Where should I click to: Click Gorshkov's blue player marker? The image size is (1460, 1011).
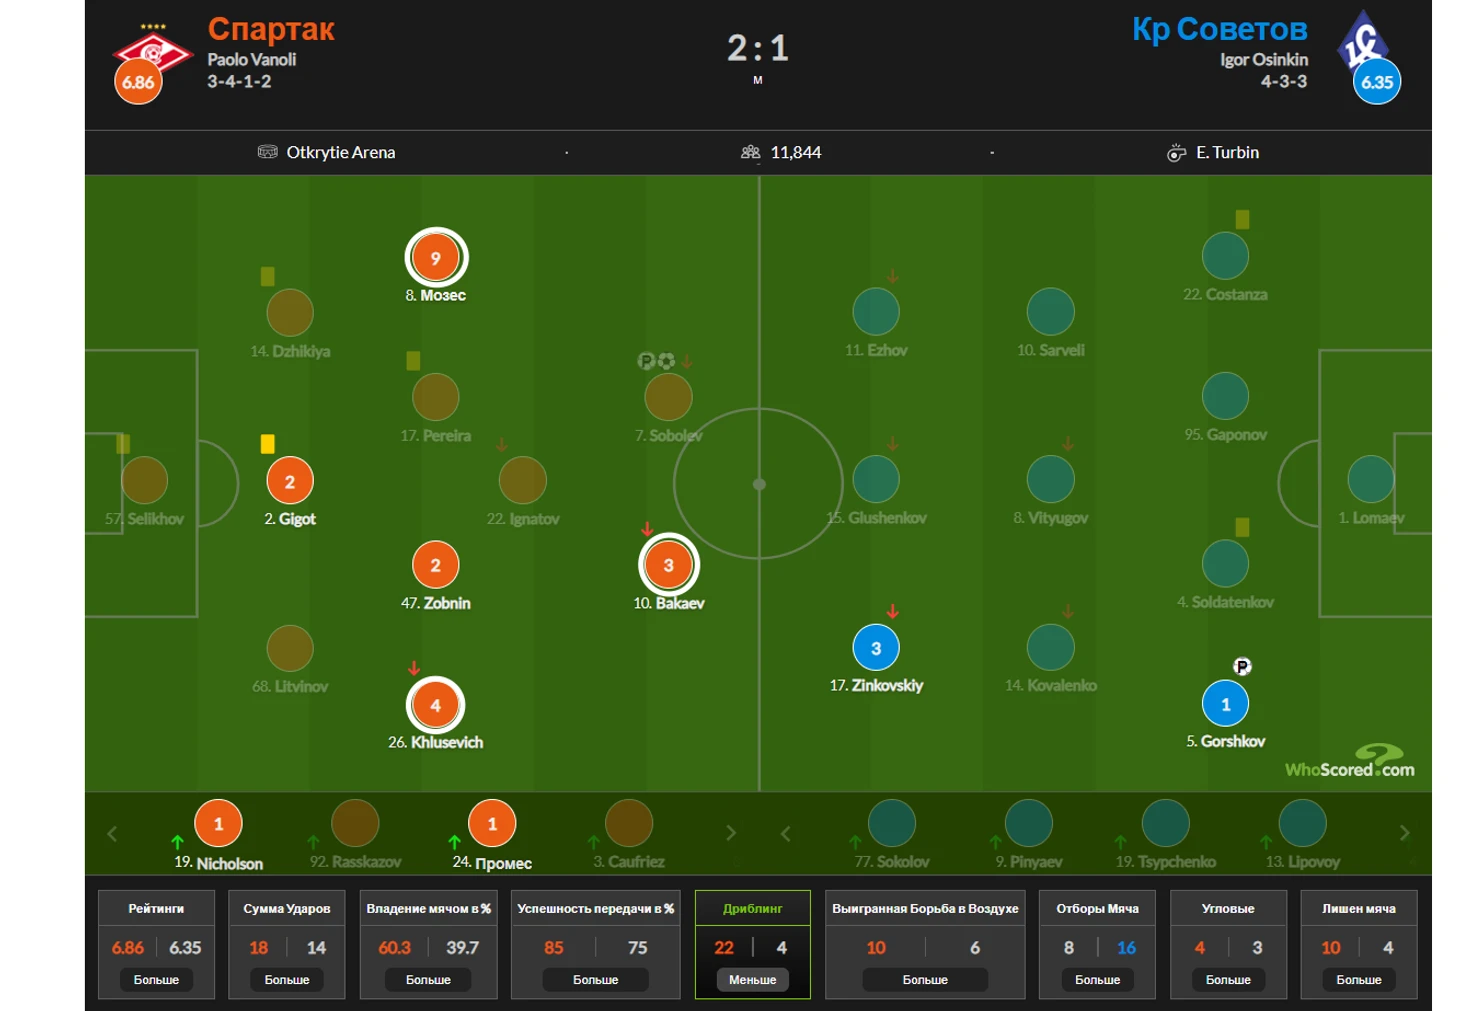pyautogui.click(x=1226, y=704)
